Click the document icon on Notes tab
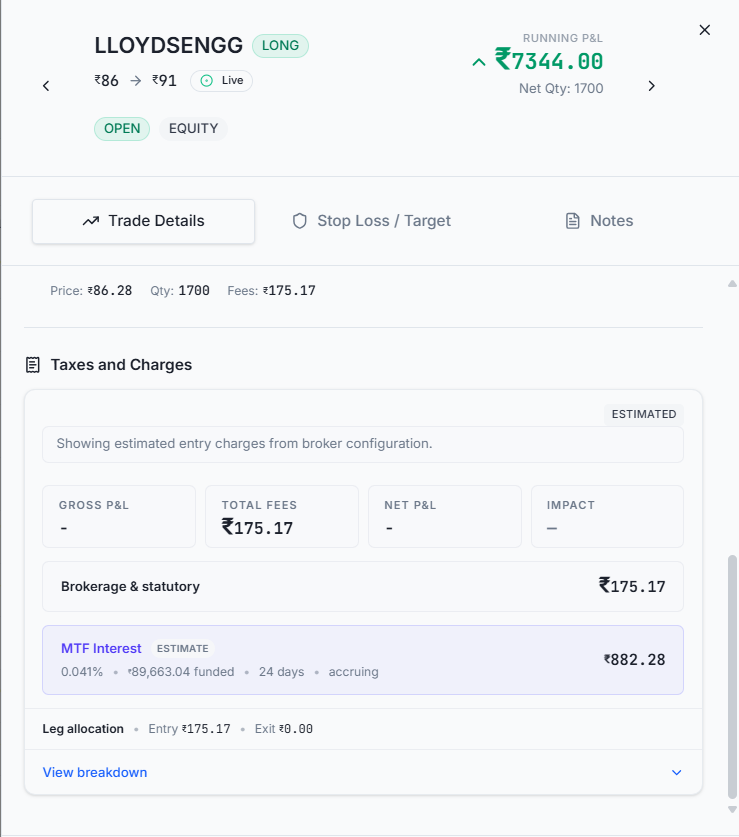739x837 pixels. tap(572, 221)
